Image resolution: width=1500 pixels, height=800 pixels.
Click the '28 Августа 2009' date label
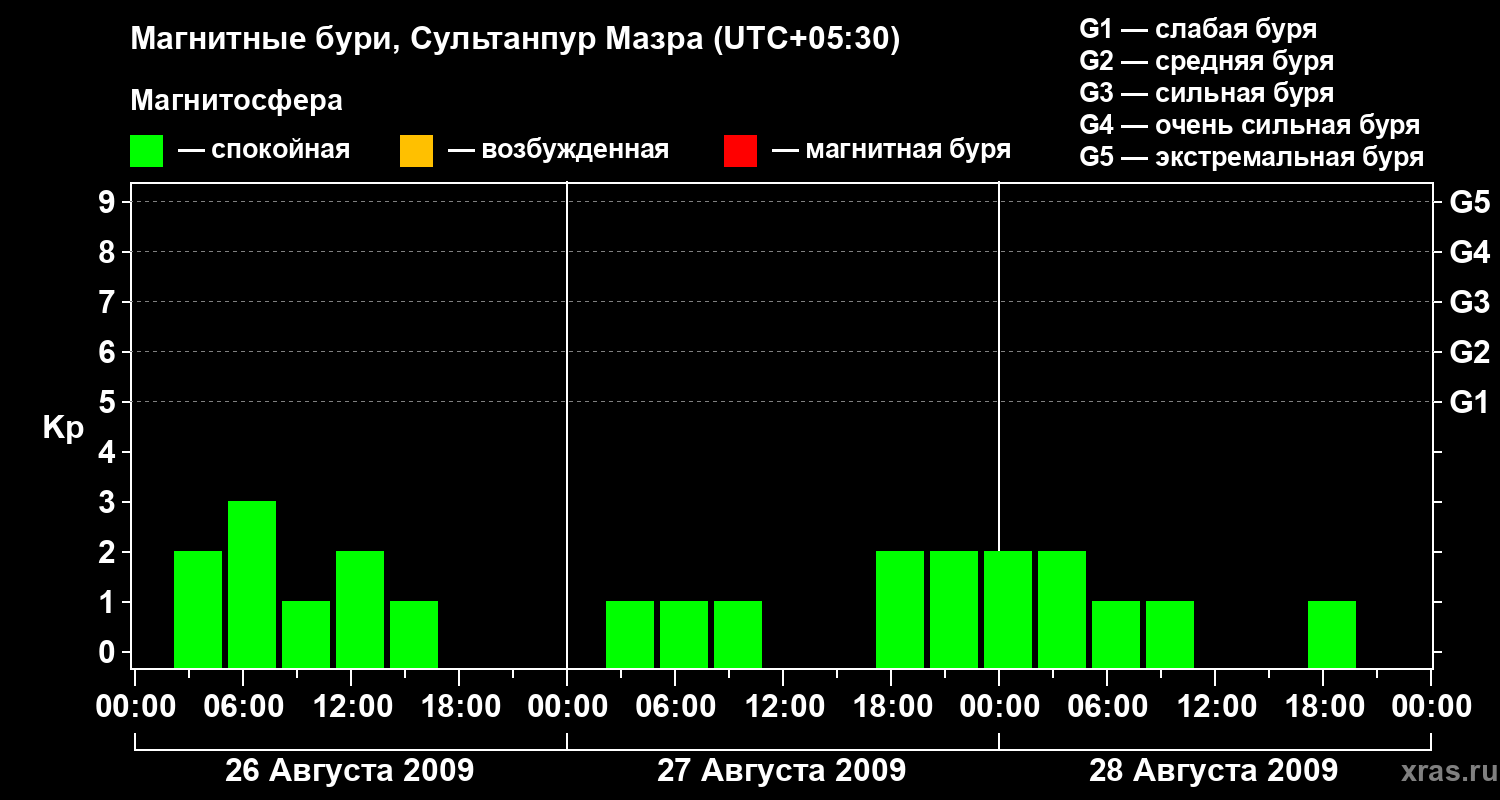1213,771
